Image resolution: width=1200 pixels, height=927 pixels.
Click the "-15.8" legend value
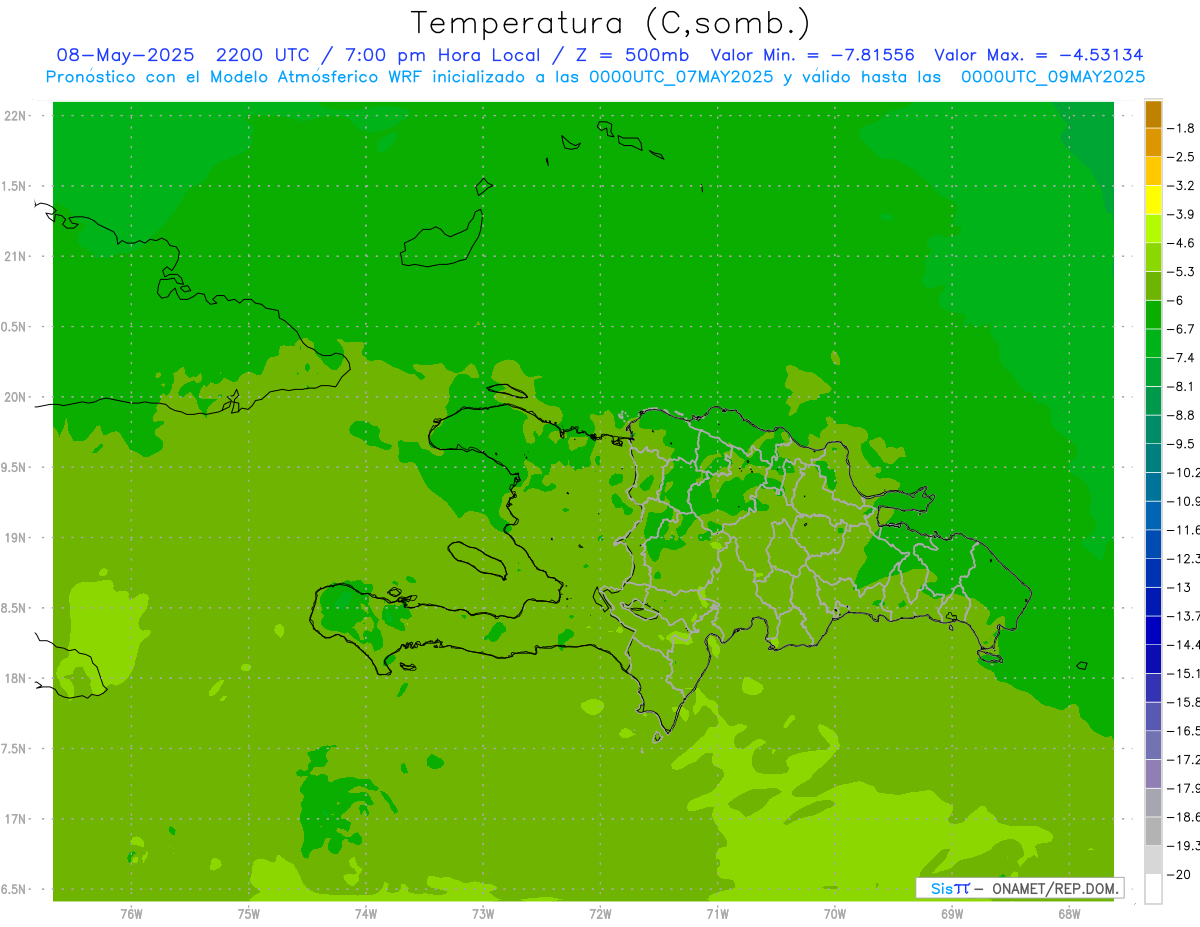pyautogui.click(x=1184, y=702)
